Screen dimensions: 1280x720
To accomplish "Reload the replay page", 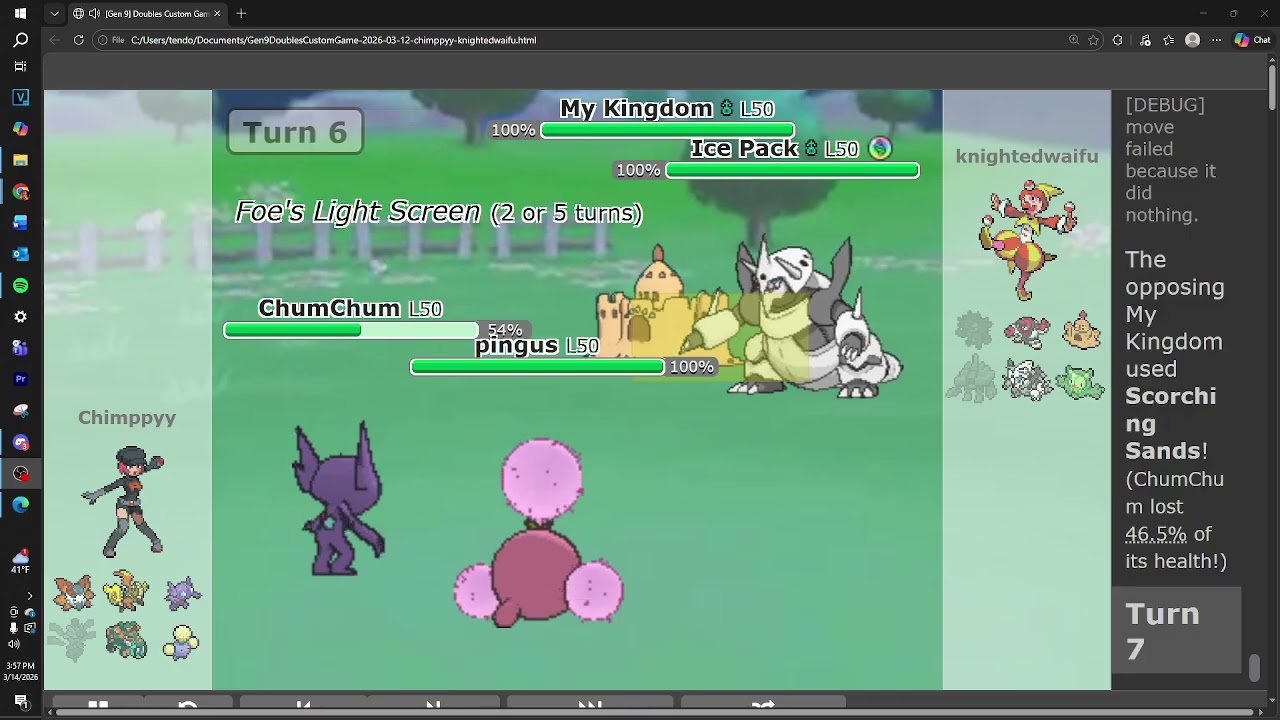I will click(x=78, y=40).
